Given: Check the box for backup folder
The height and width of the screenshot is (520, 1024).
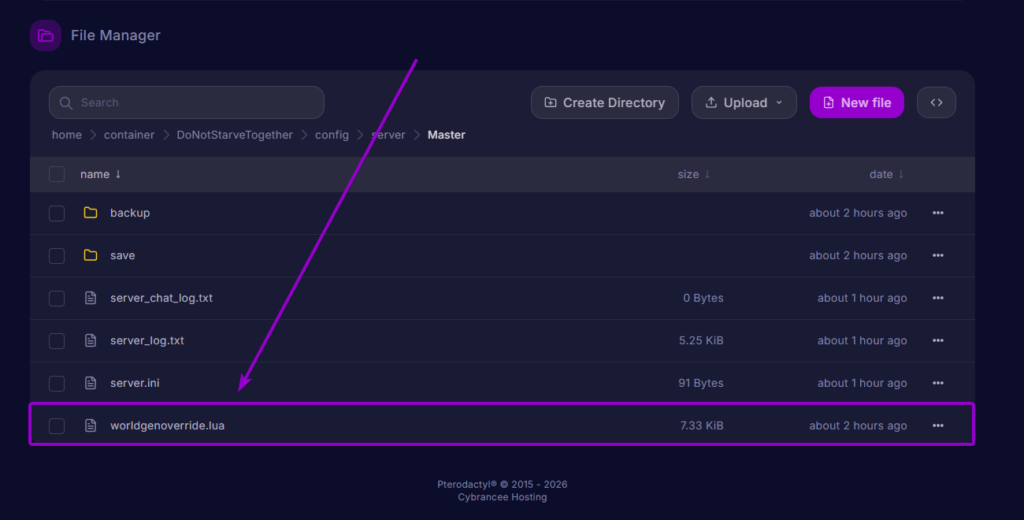Looking at the screenshot, I should pyautogui.click(x=57, y=214).
